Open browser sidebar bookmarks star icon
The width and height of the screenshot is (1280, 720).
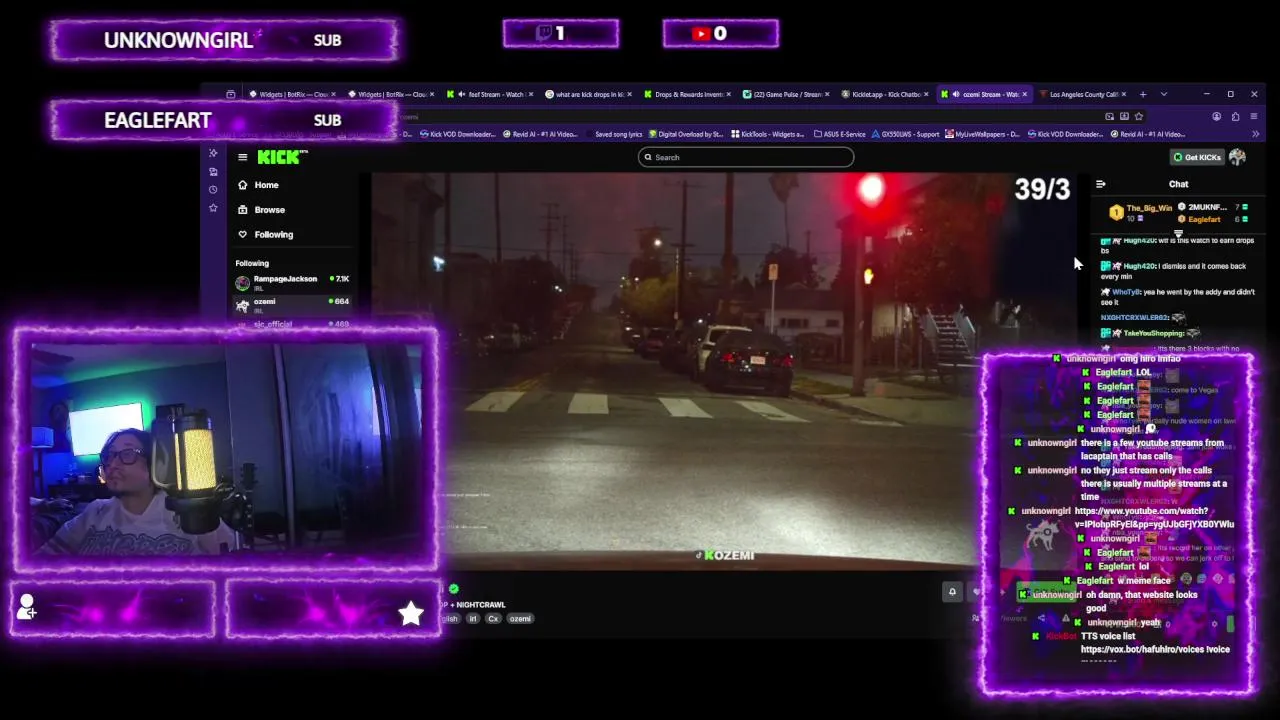tap(213, 208)
